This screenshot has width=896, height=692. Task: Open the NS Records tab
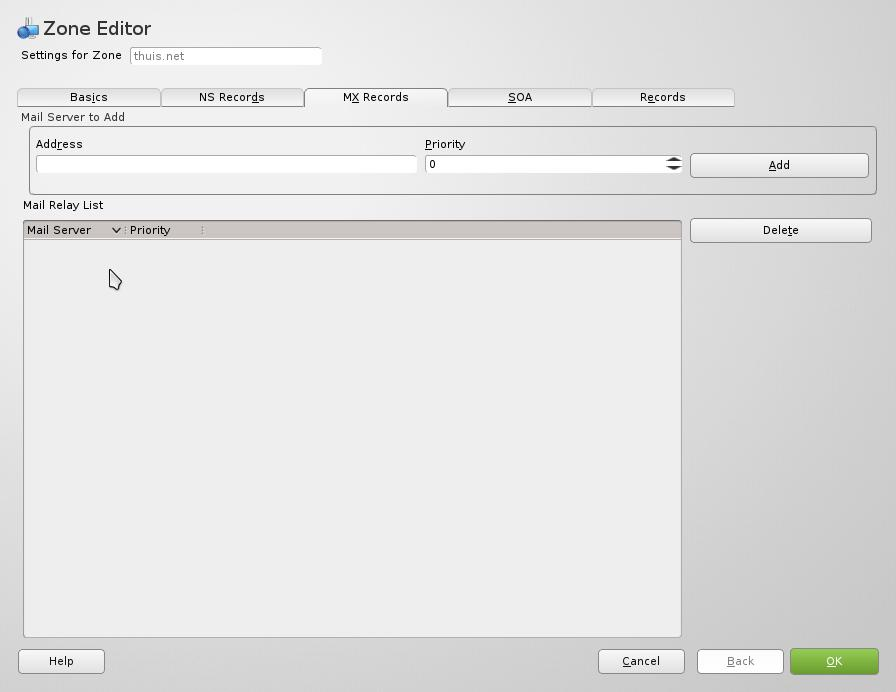[232, 97]
